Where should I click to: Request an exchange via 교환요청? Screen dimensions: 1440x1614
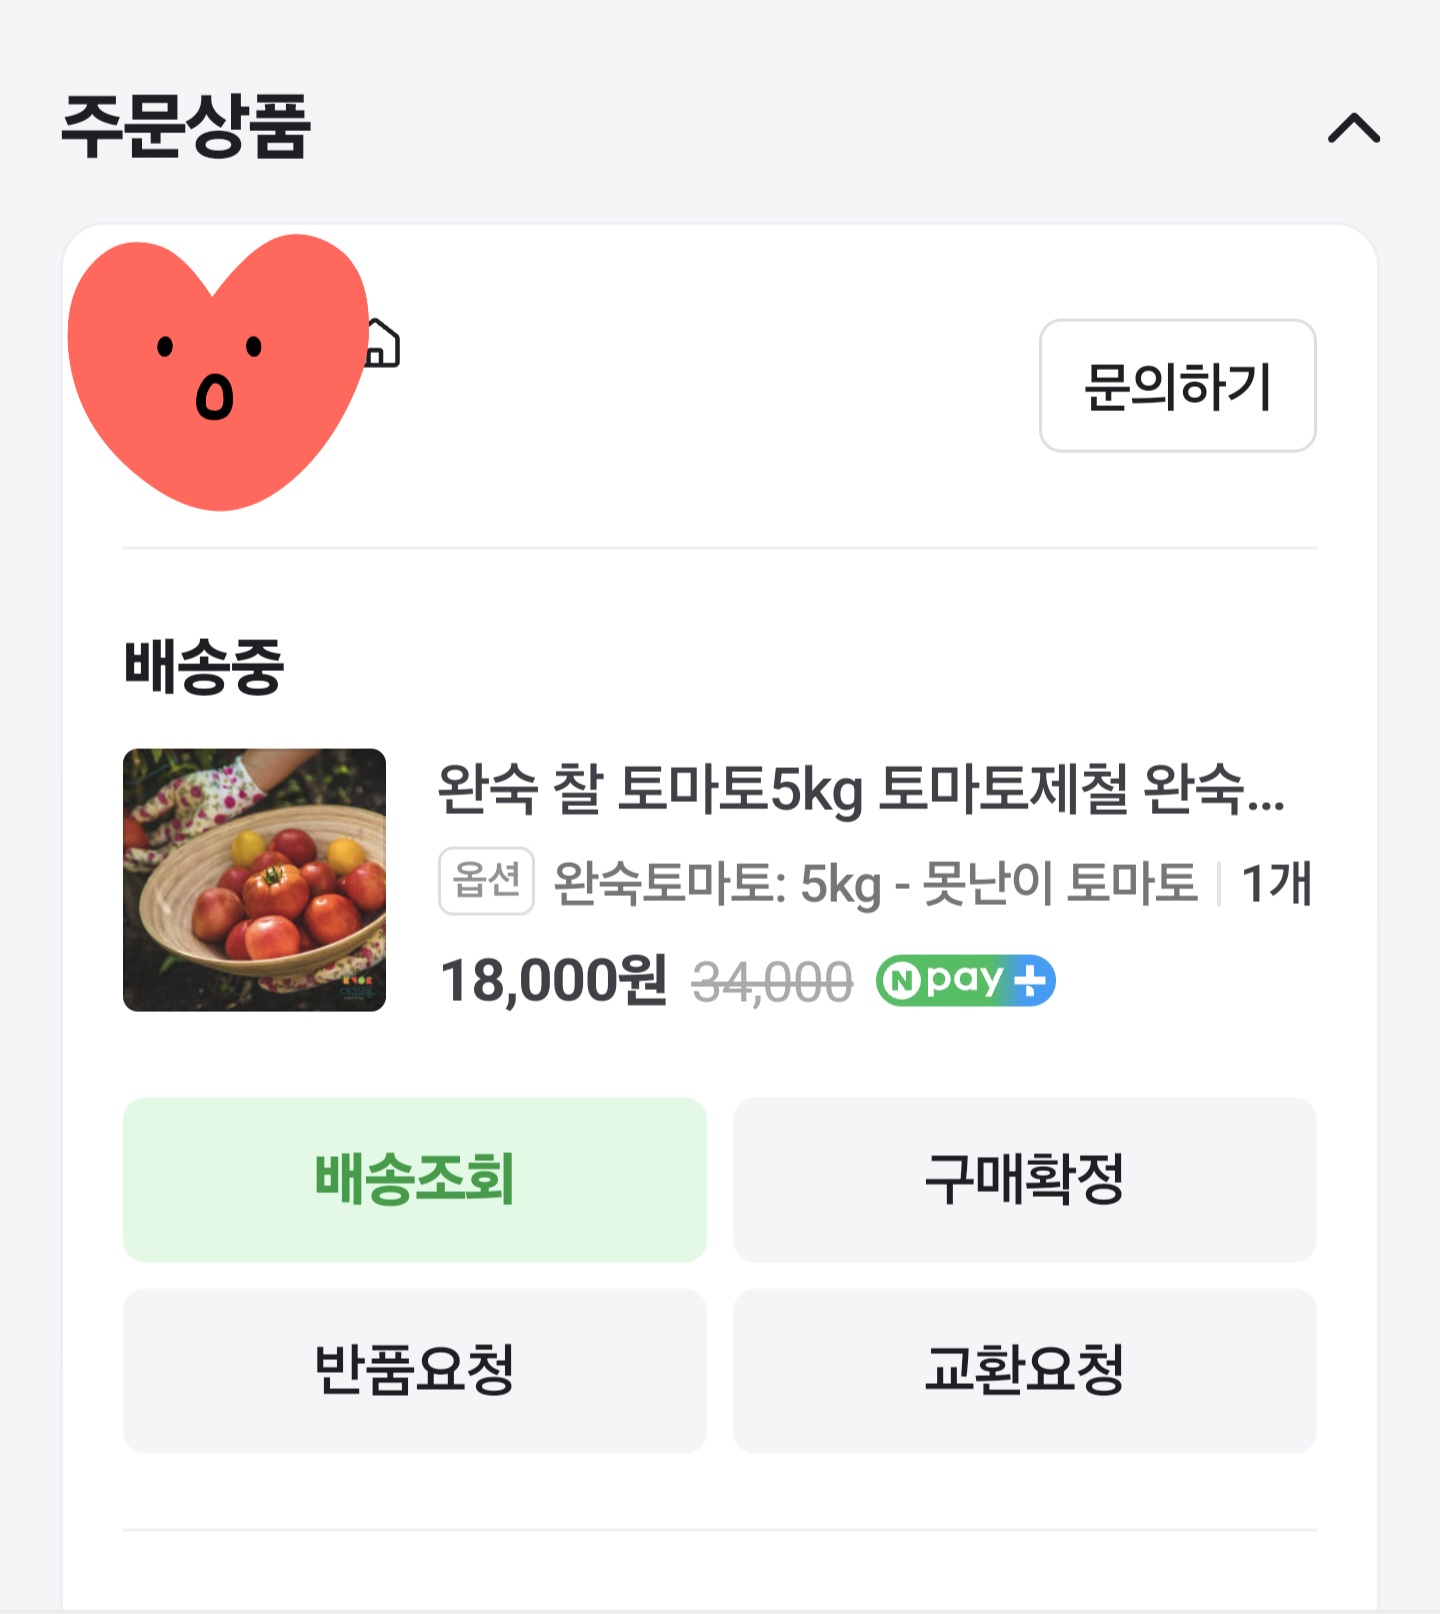click(1025, 1371)
